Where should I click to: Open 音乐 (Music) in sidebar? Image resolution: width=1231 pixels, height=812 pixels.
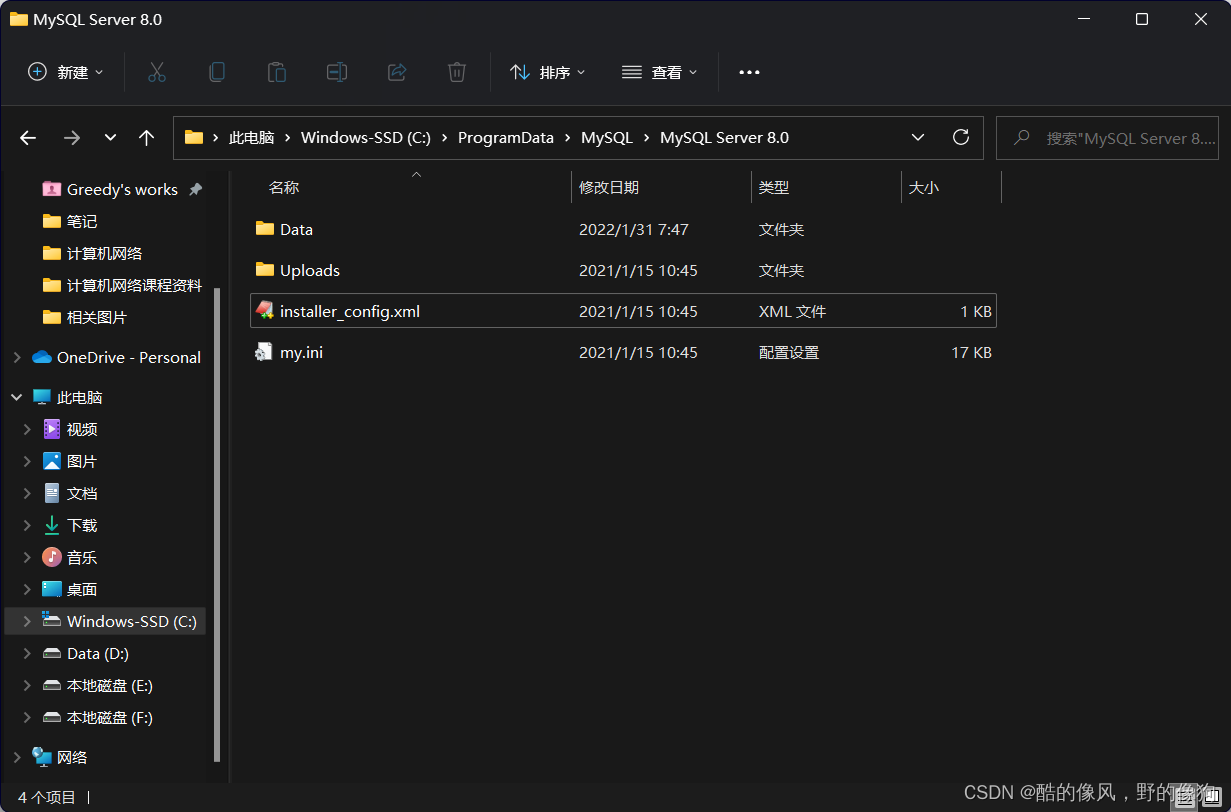tap(70, 557)
